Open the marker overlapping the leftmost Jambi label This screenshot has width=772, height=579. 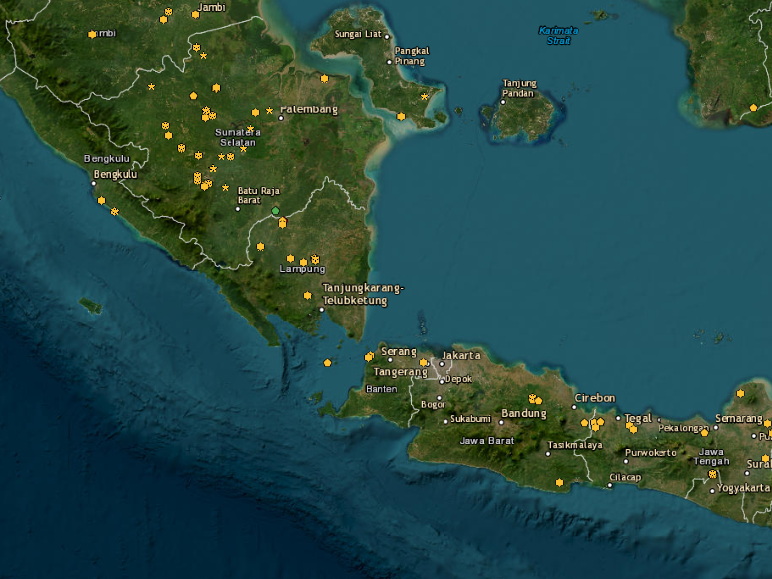click(x=92, y=34)
